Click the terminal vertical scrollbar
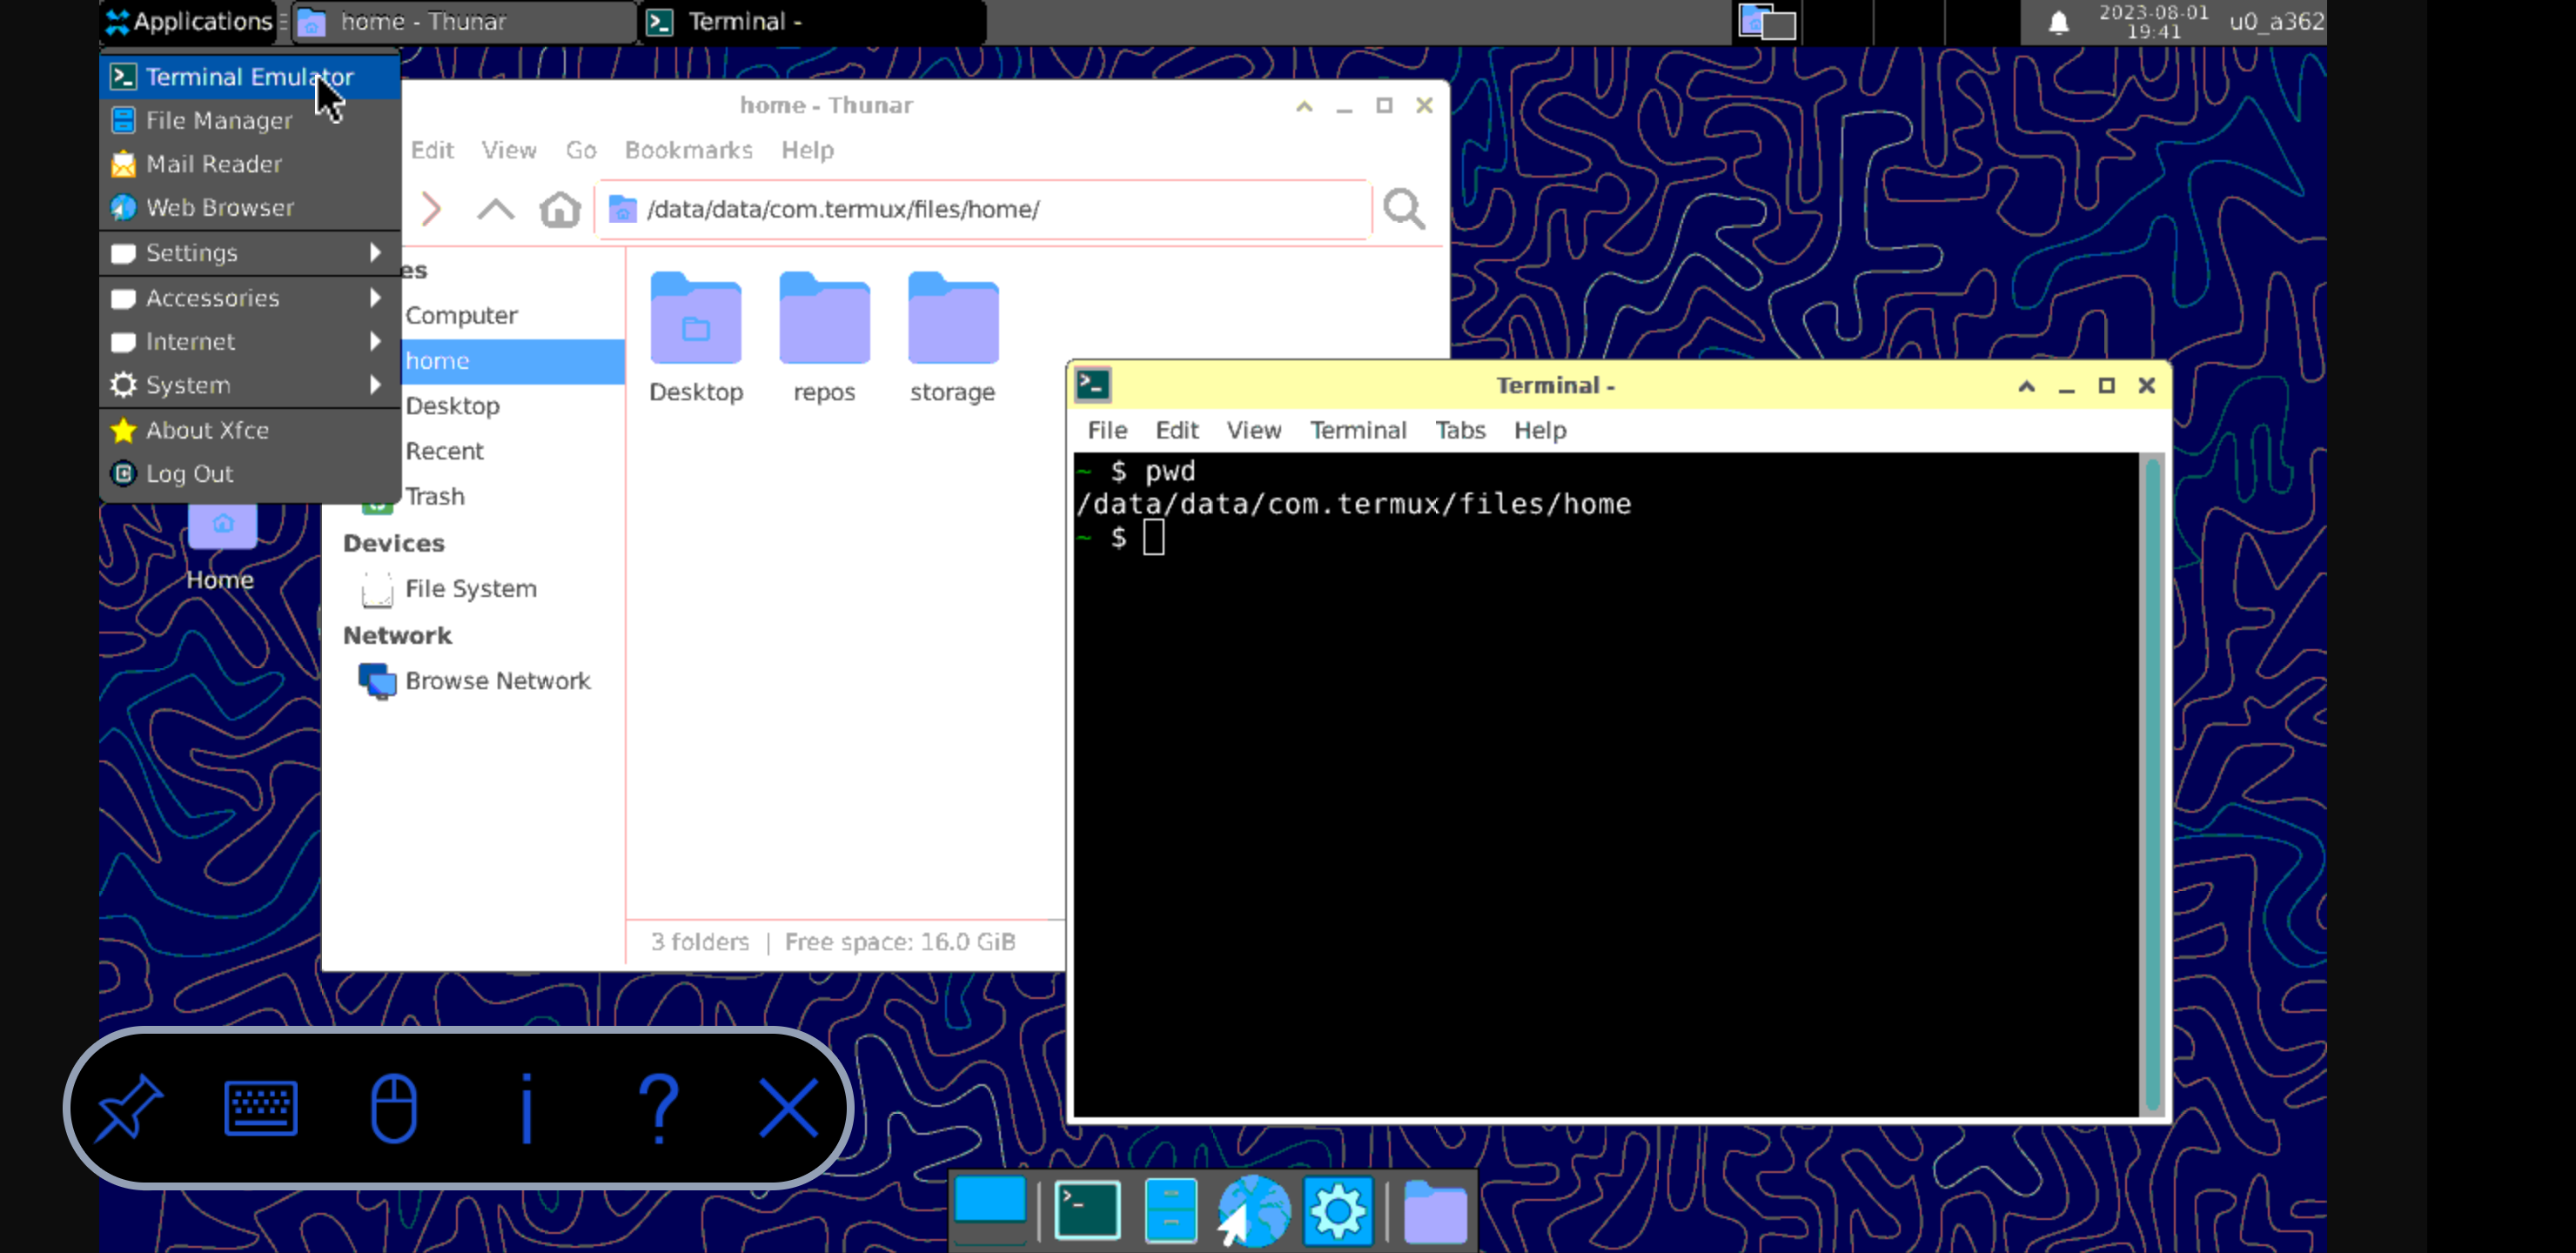This screenshot has height=1253, width=2576. 2152,784
